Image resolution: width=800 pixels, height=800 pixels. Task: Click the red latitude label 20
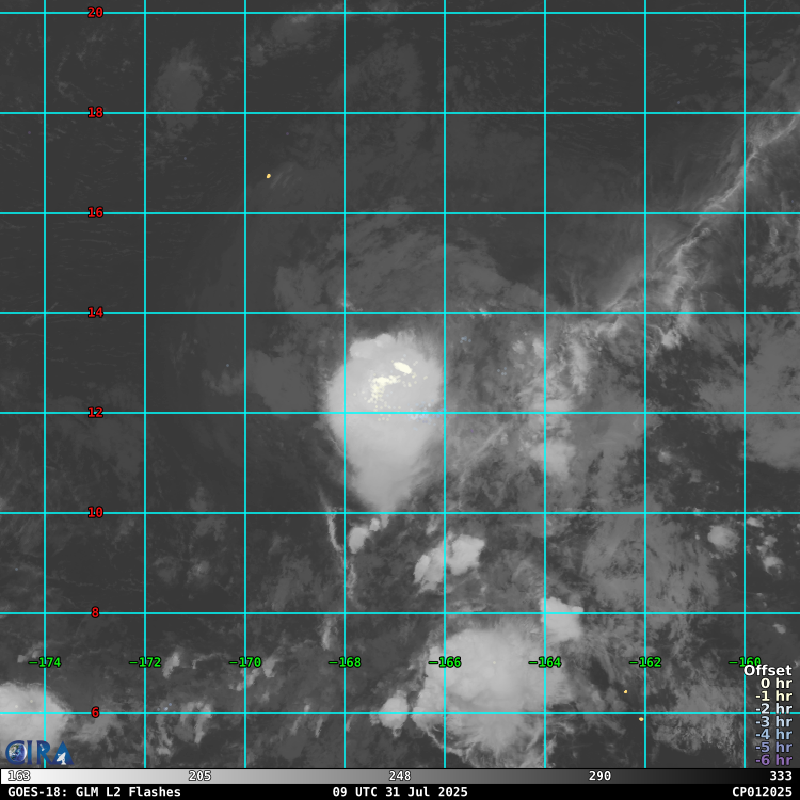(95, 12)
